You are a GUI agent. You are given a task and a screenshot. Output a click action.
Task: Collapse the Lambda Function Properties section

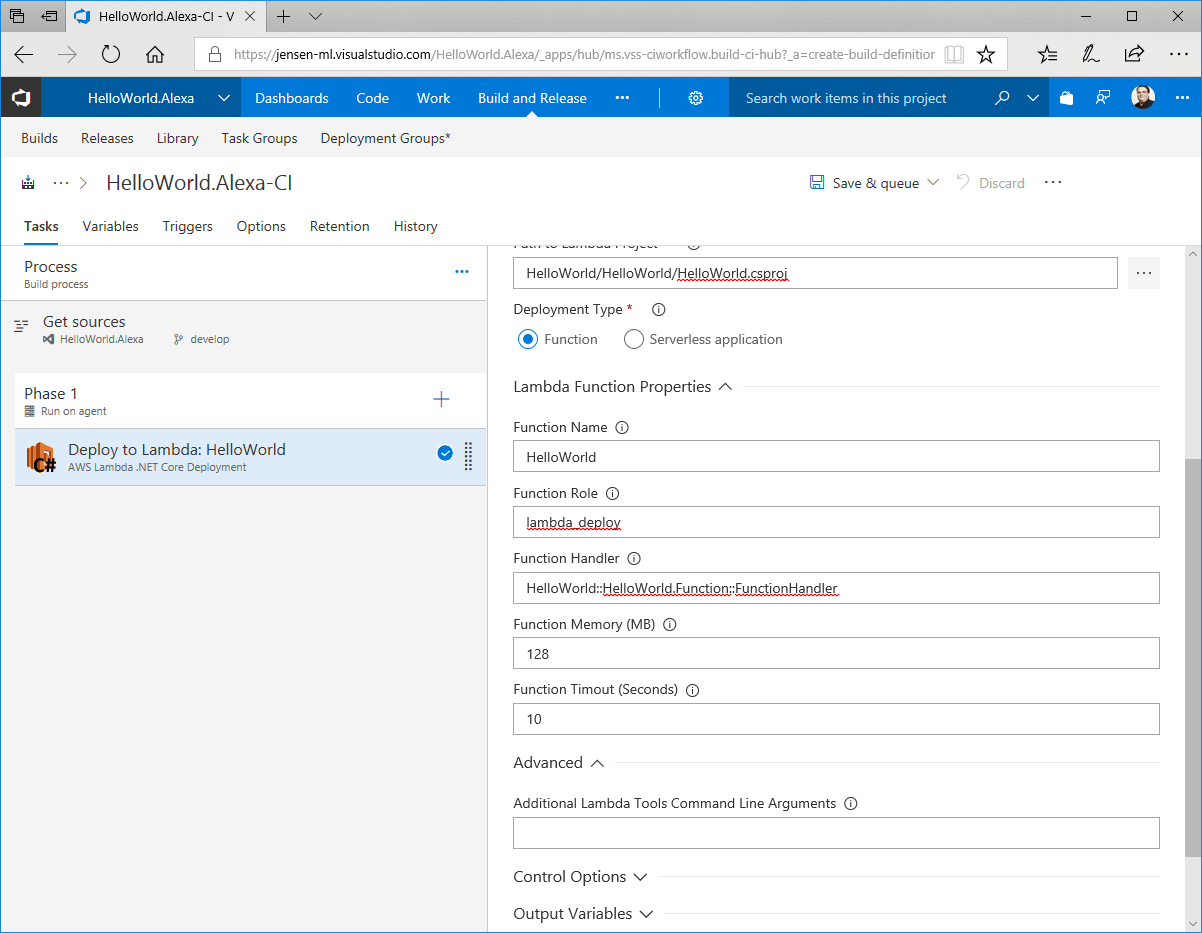(x=725, y=387)
